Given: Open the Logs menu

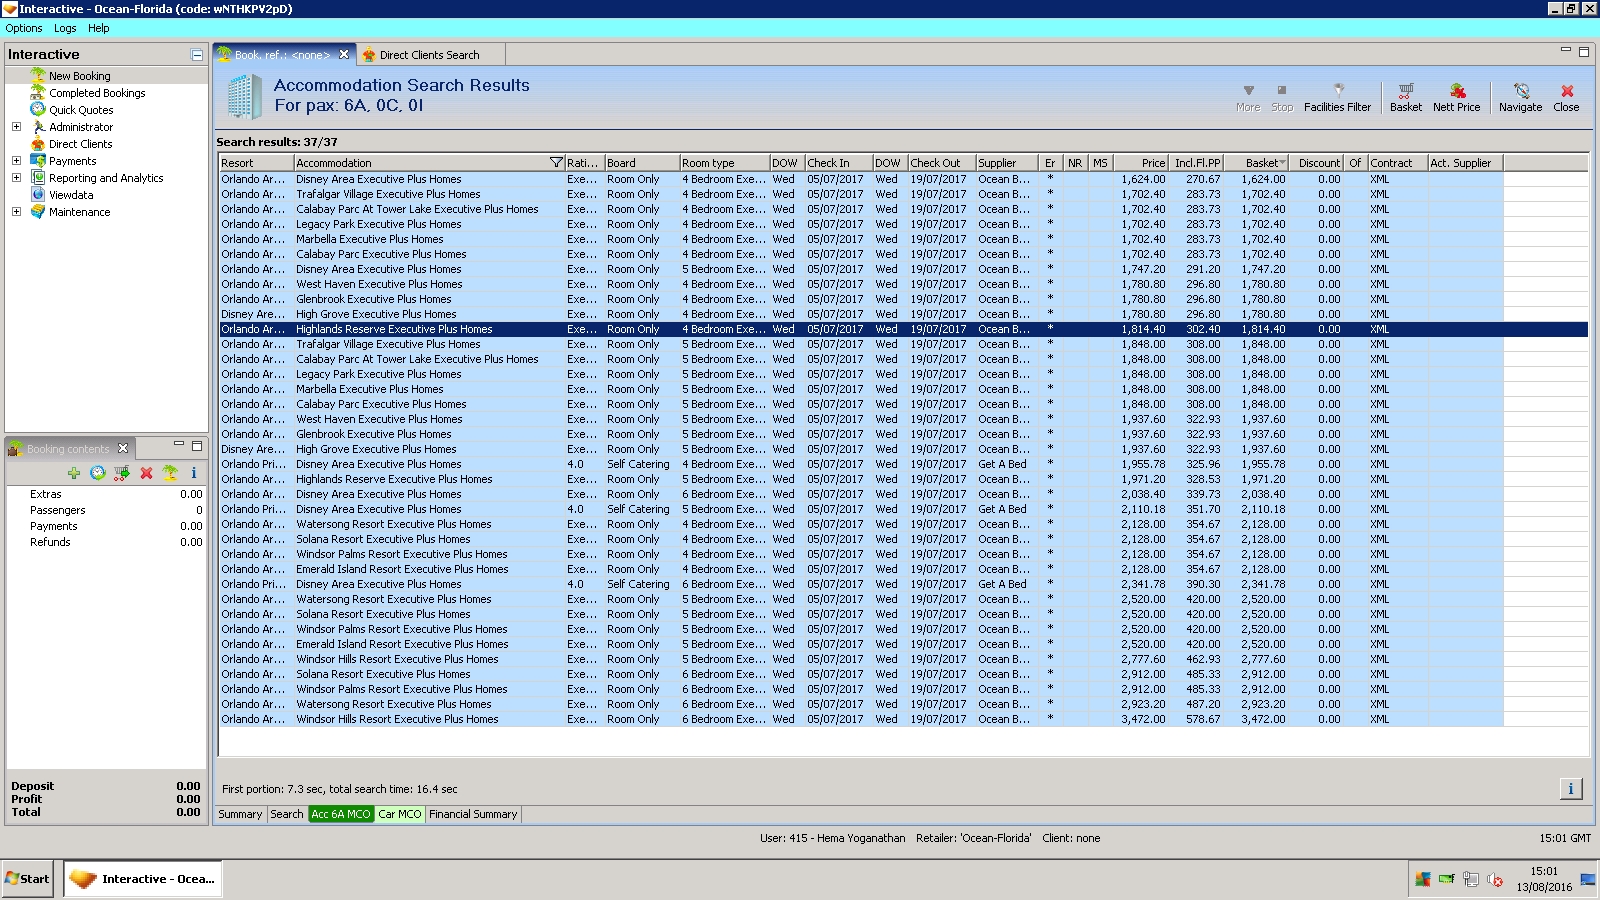Looking at the screenshot, I should [x=65, y=28].
